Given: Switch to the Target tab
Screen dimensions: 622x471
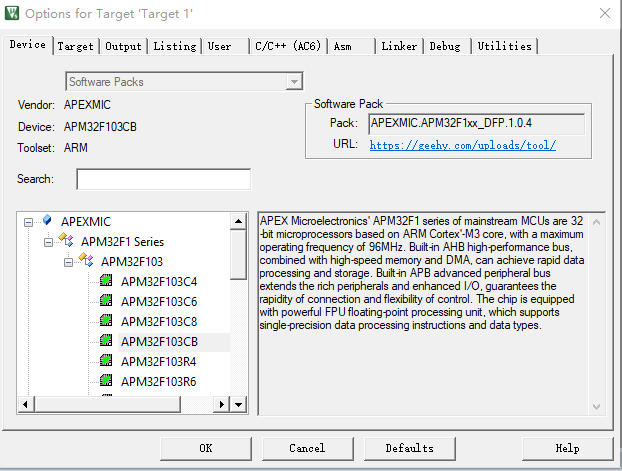Looking at the screenshot, I should 75,46.
